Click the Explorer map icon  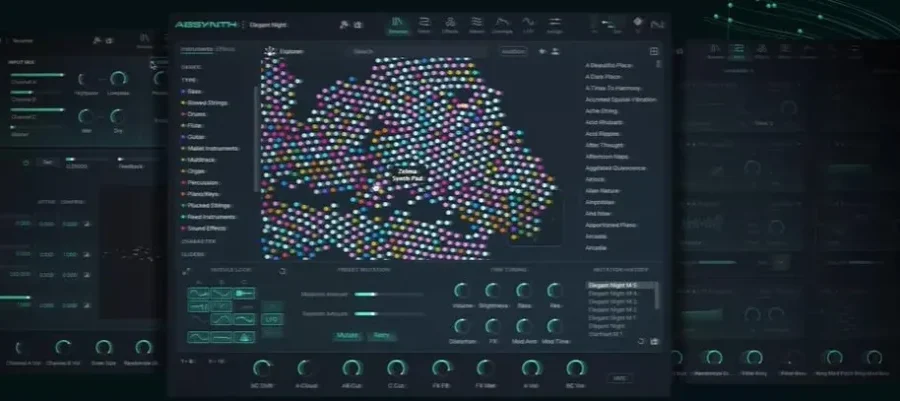coord(270,51)
